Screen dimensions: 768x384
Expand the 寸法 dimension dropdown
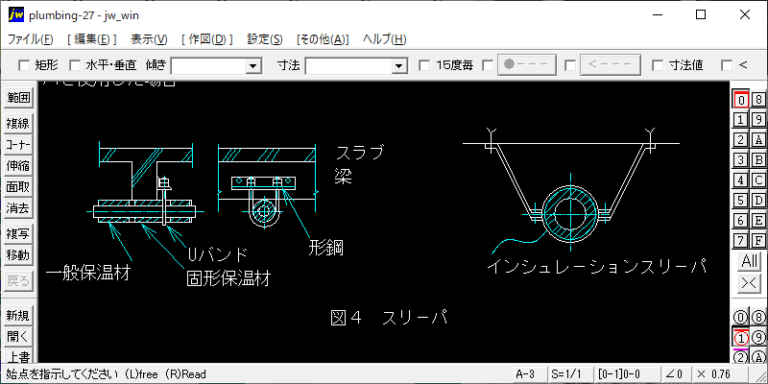400,66
